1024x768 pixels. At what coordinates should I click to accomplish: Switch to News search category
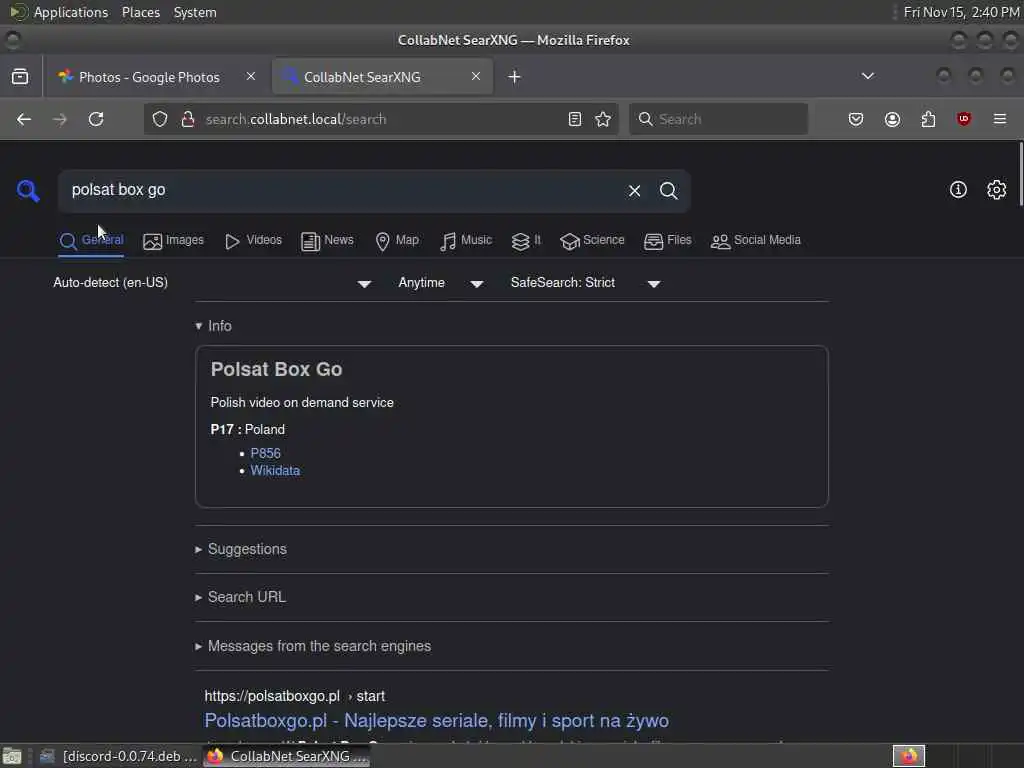(x=327, y=240)
